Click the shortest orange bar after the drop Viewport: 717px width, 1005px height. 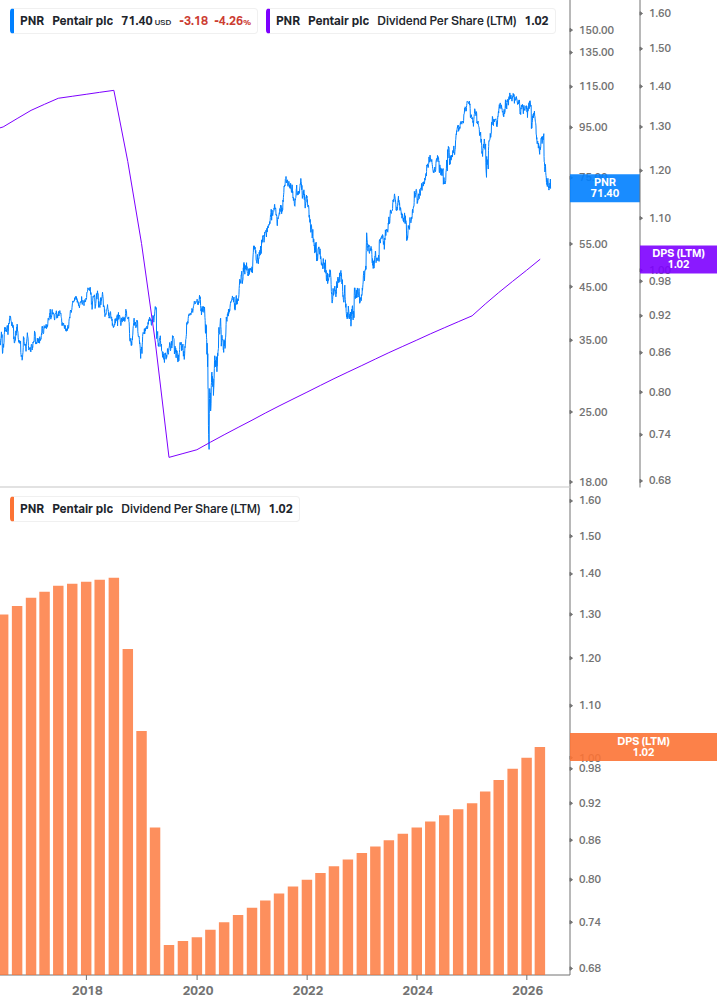[x=169, y=959]
